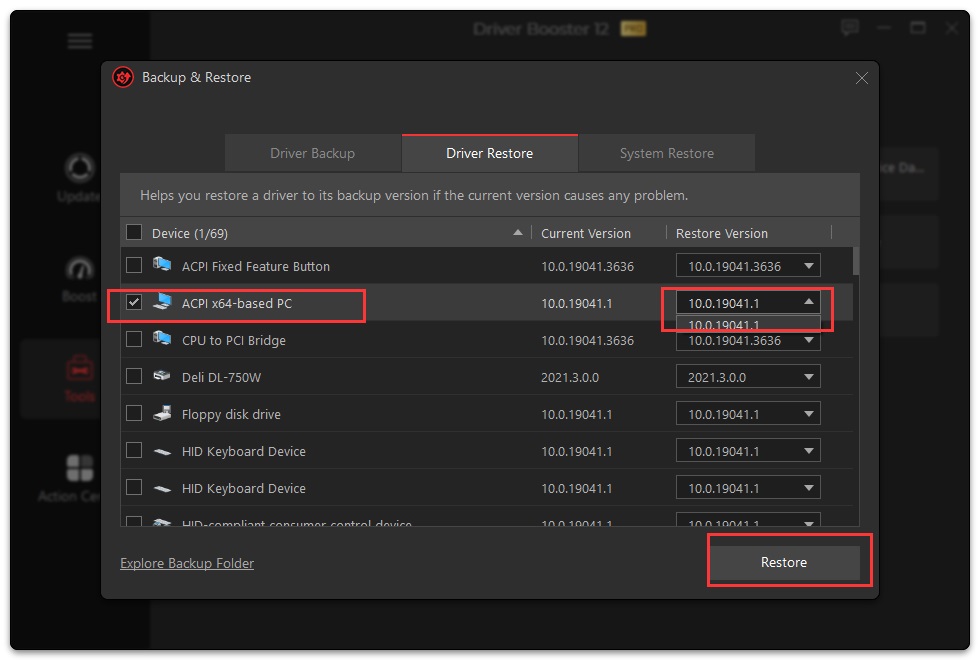
Task: Select the Floppy disk drive row name
Action: point(231,414)
